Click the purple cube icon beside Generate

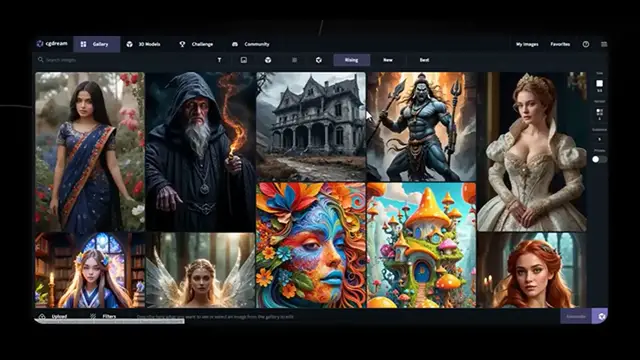(x=600, y=316)
